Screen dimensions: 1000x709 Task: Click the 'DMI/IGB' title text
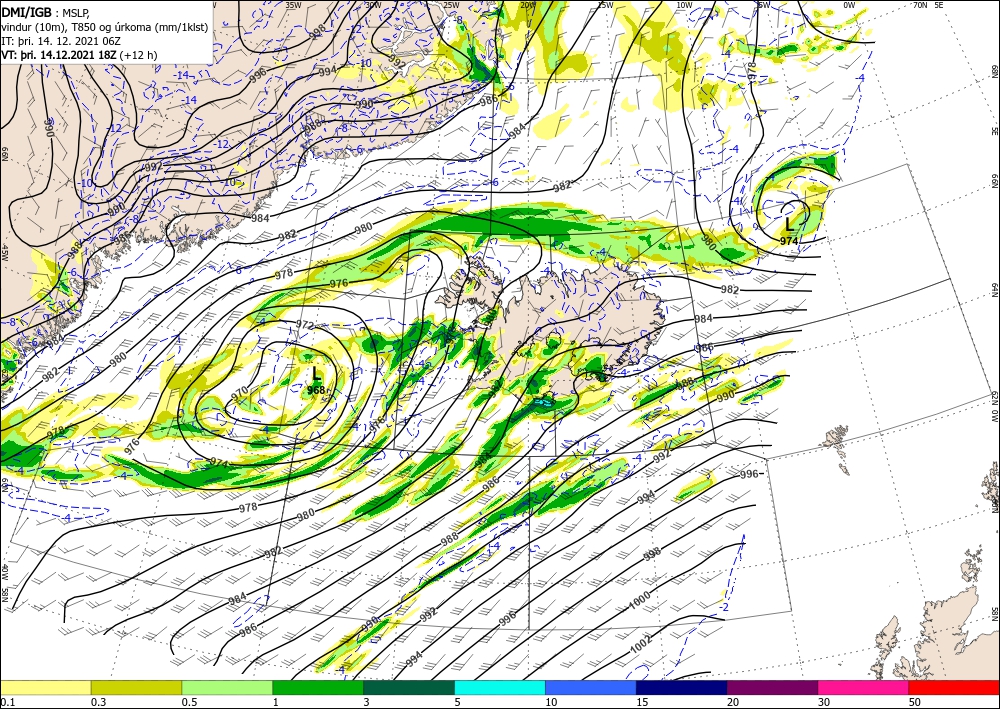click(27, 11)
